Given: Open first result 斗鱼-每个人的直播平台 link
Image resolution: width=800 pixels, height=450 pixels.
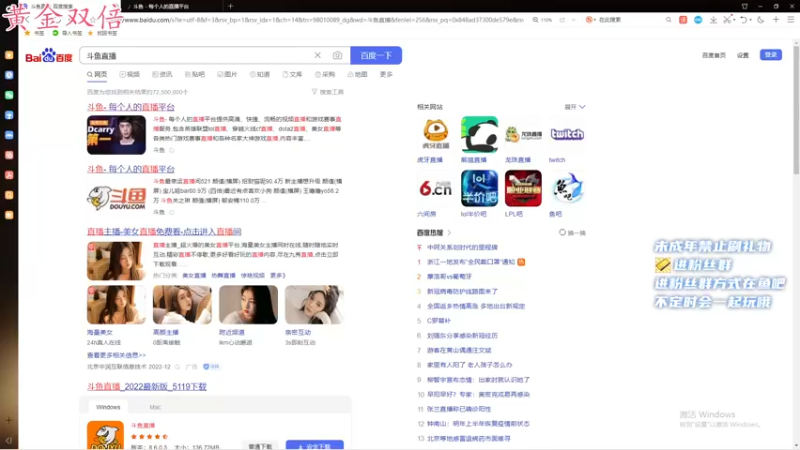Looking at the screenshot, I should click(131, 107).
